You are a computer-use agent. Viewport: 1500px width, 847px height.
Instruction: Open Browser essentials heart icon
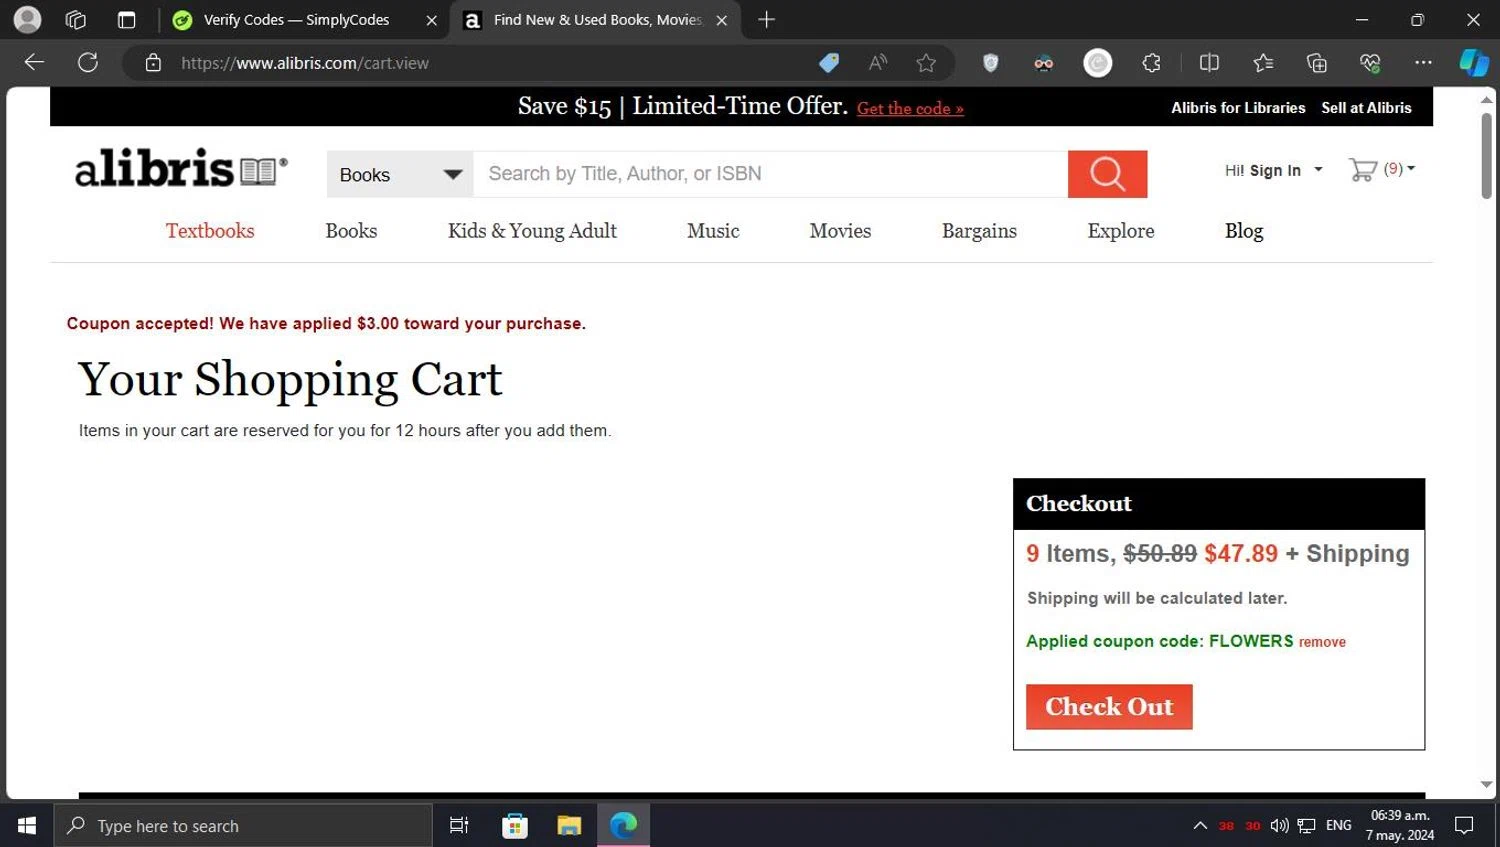(1370, 63)
